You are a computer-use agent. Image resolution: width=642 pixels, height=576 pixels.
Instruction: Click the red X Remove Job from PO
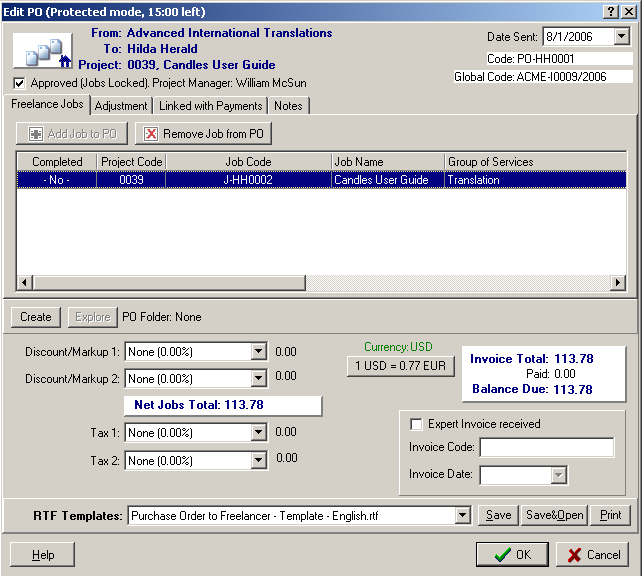click(x=203, y=133)
